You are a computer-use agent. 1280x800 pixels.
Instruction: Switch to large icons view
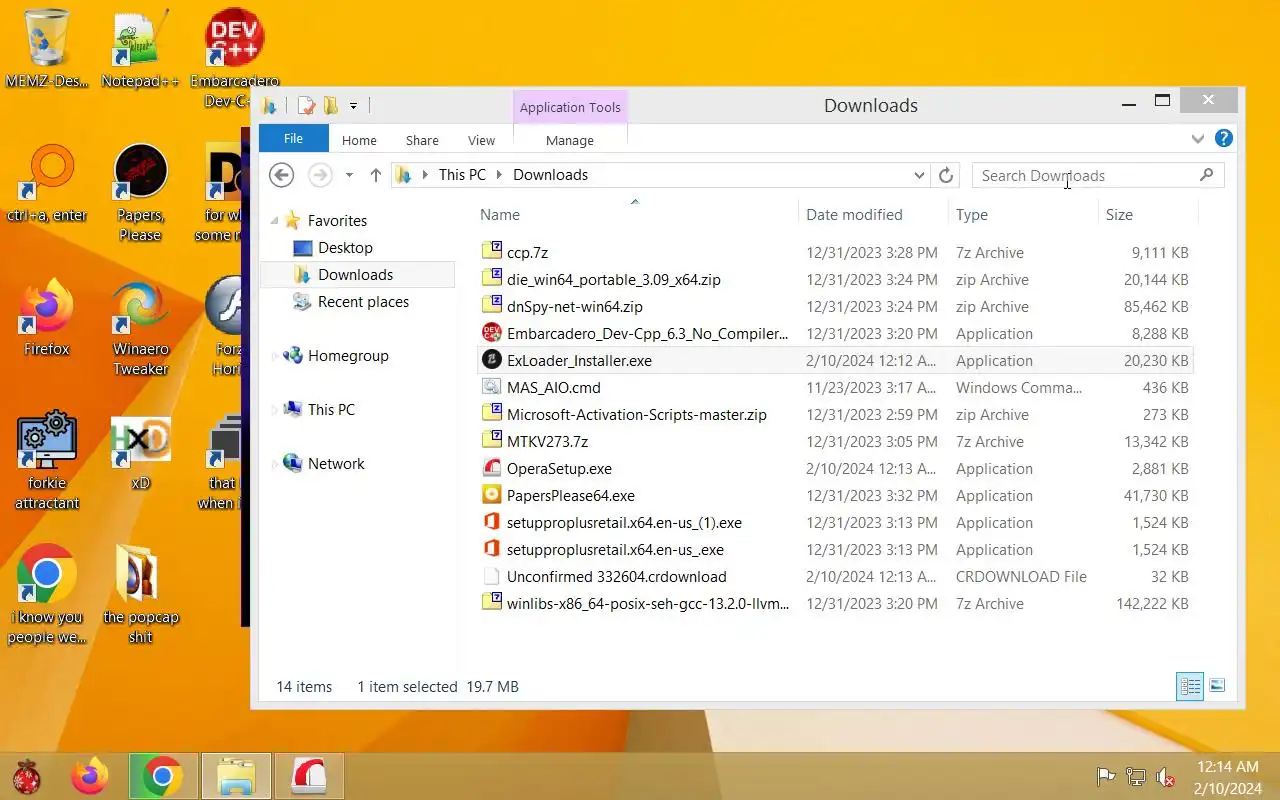pos(1217,686)
